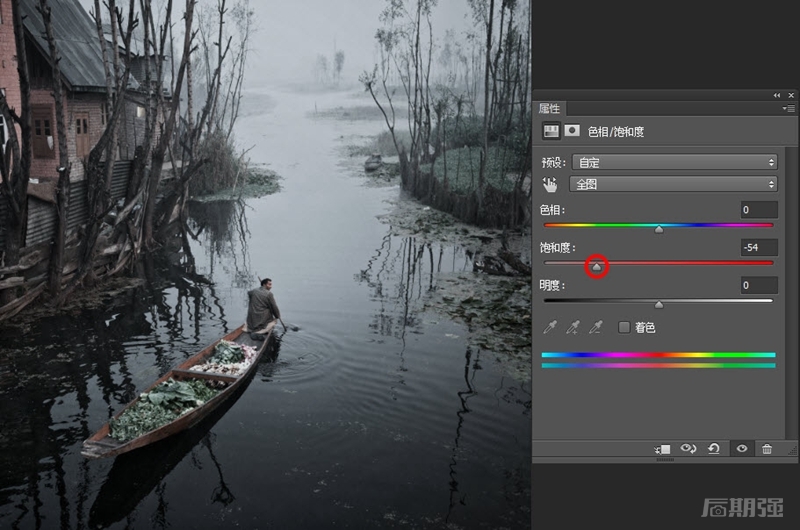
Task: Click the 色相 label text
Action: 552,210
